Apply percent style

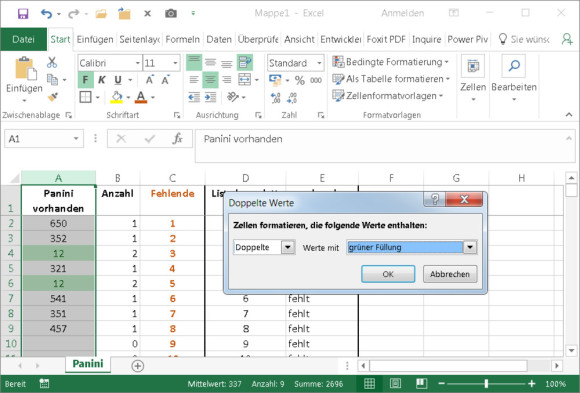pyautogui.click(x=300, y=80)
